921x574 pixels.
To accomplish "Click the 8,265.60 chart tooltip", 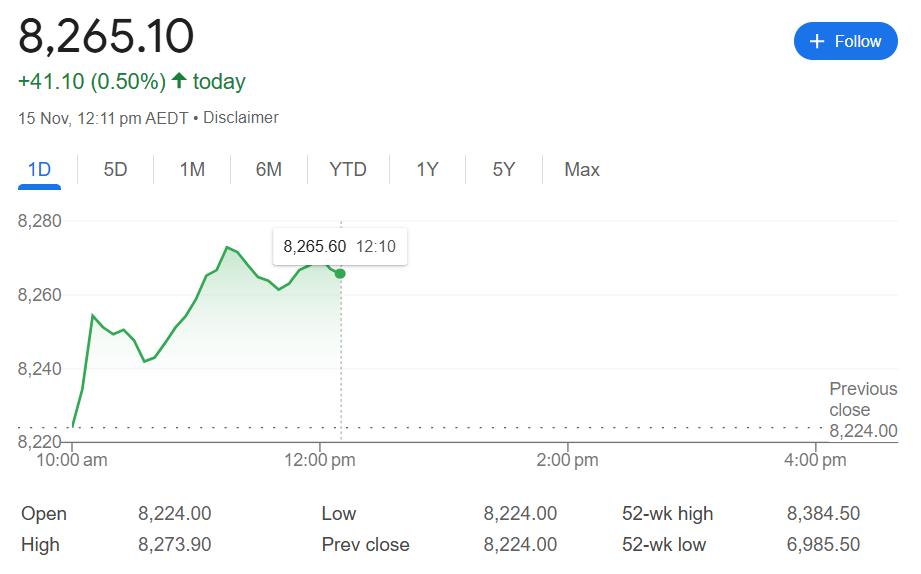I will click(340, 247).
